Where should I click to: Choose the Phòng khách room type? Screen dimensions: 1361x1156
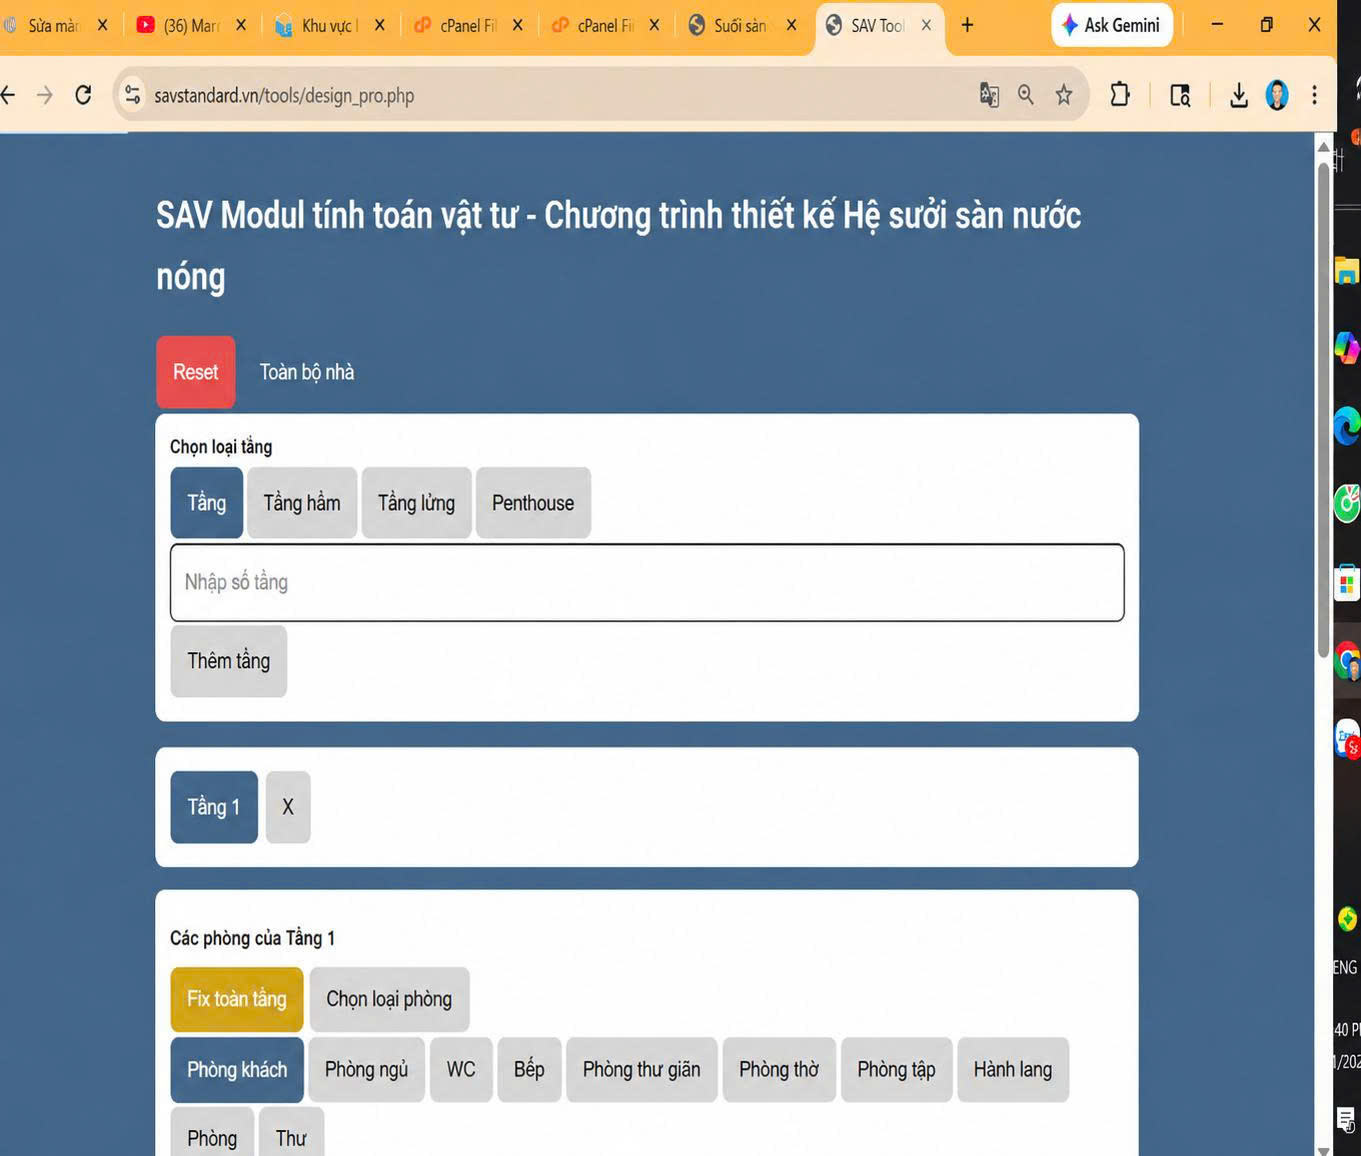coord(237,1070)
